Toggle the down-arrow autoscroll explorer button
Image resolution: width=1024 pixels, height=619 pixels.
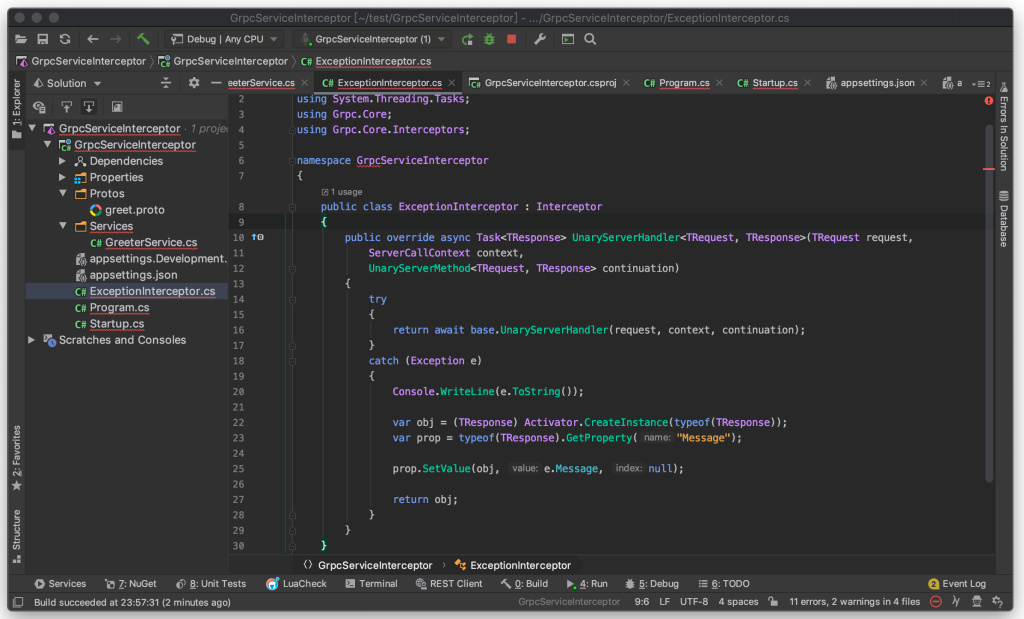(89, 106)
